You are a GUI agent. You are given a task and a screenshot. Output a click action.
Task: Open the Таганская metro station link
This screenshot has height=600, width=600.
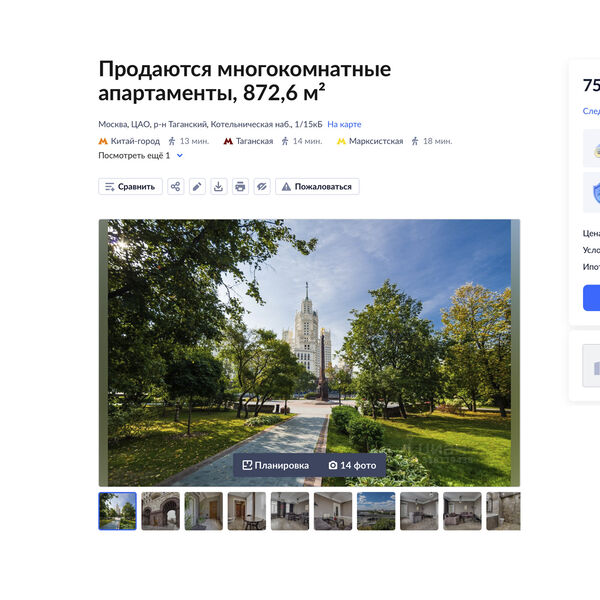[254, 141]
